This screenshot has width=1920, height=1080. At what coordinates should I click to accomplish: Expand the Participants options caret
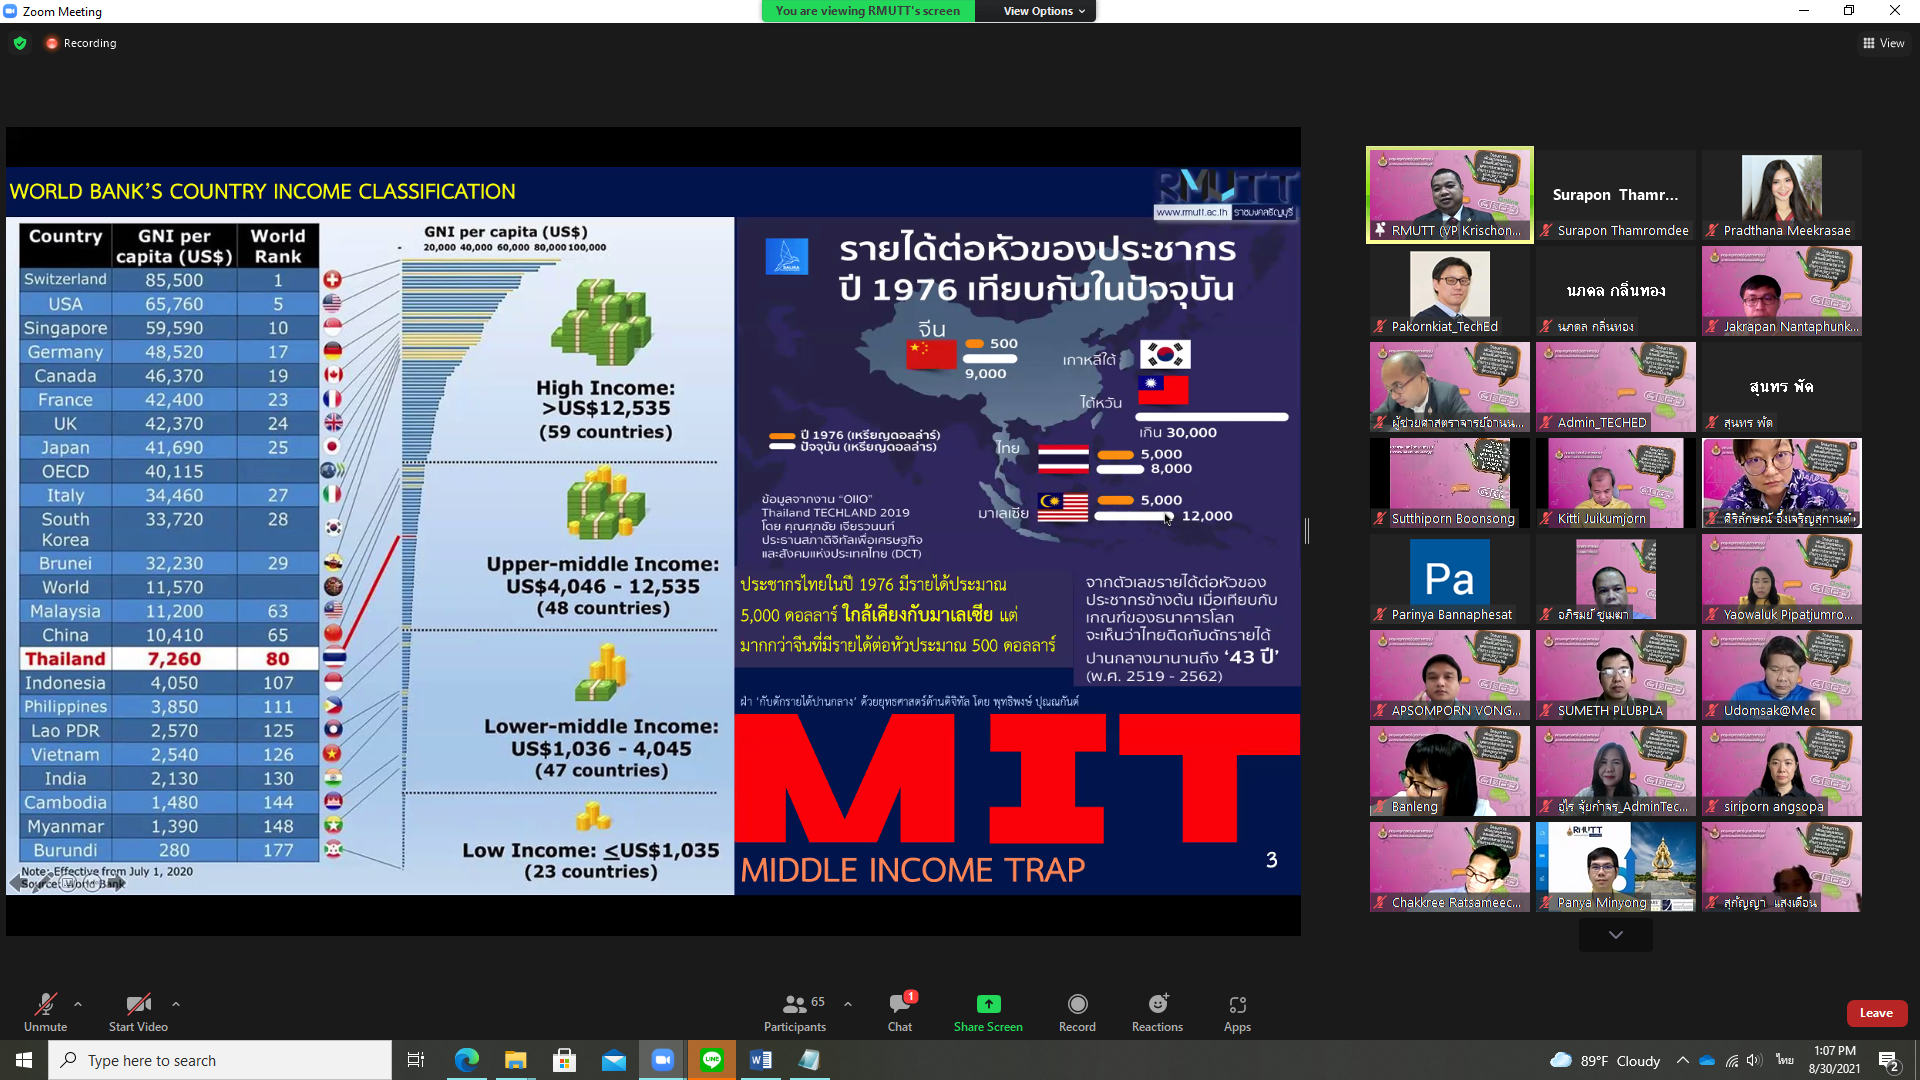848,1004
